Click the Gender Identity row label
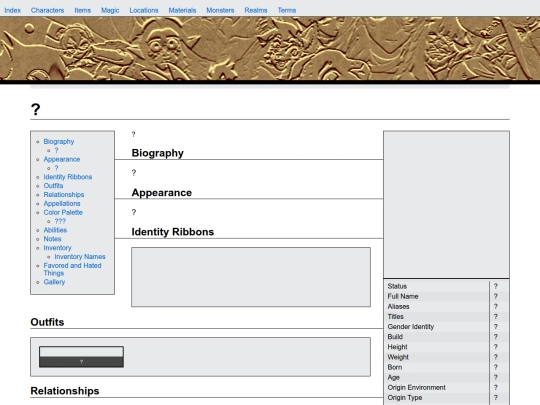Image resolution: width=540 pixels, height=405 pixels. click(x=411, y=327)
